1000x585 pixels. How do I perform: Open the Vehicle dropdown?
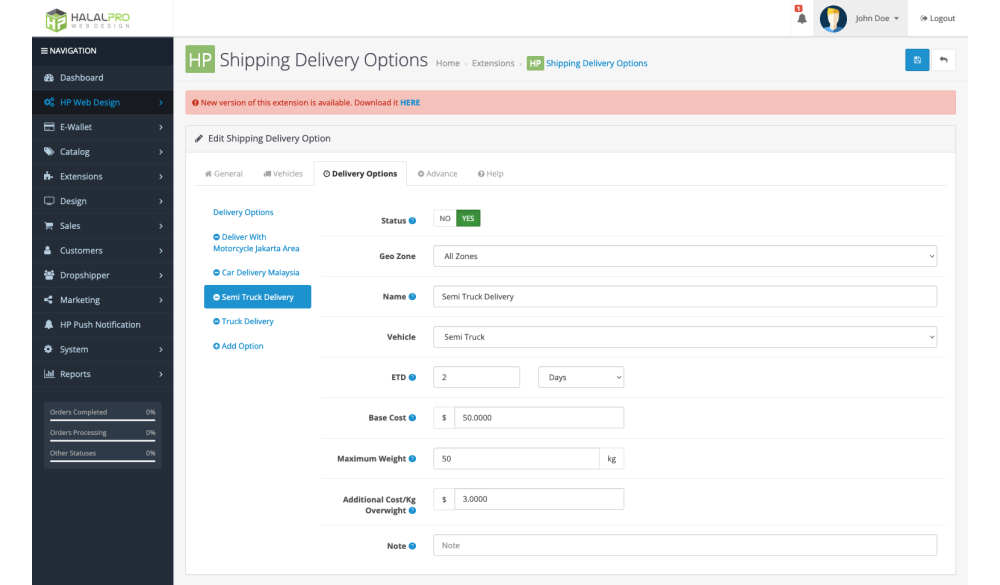click(x=684, y=337)
